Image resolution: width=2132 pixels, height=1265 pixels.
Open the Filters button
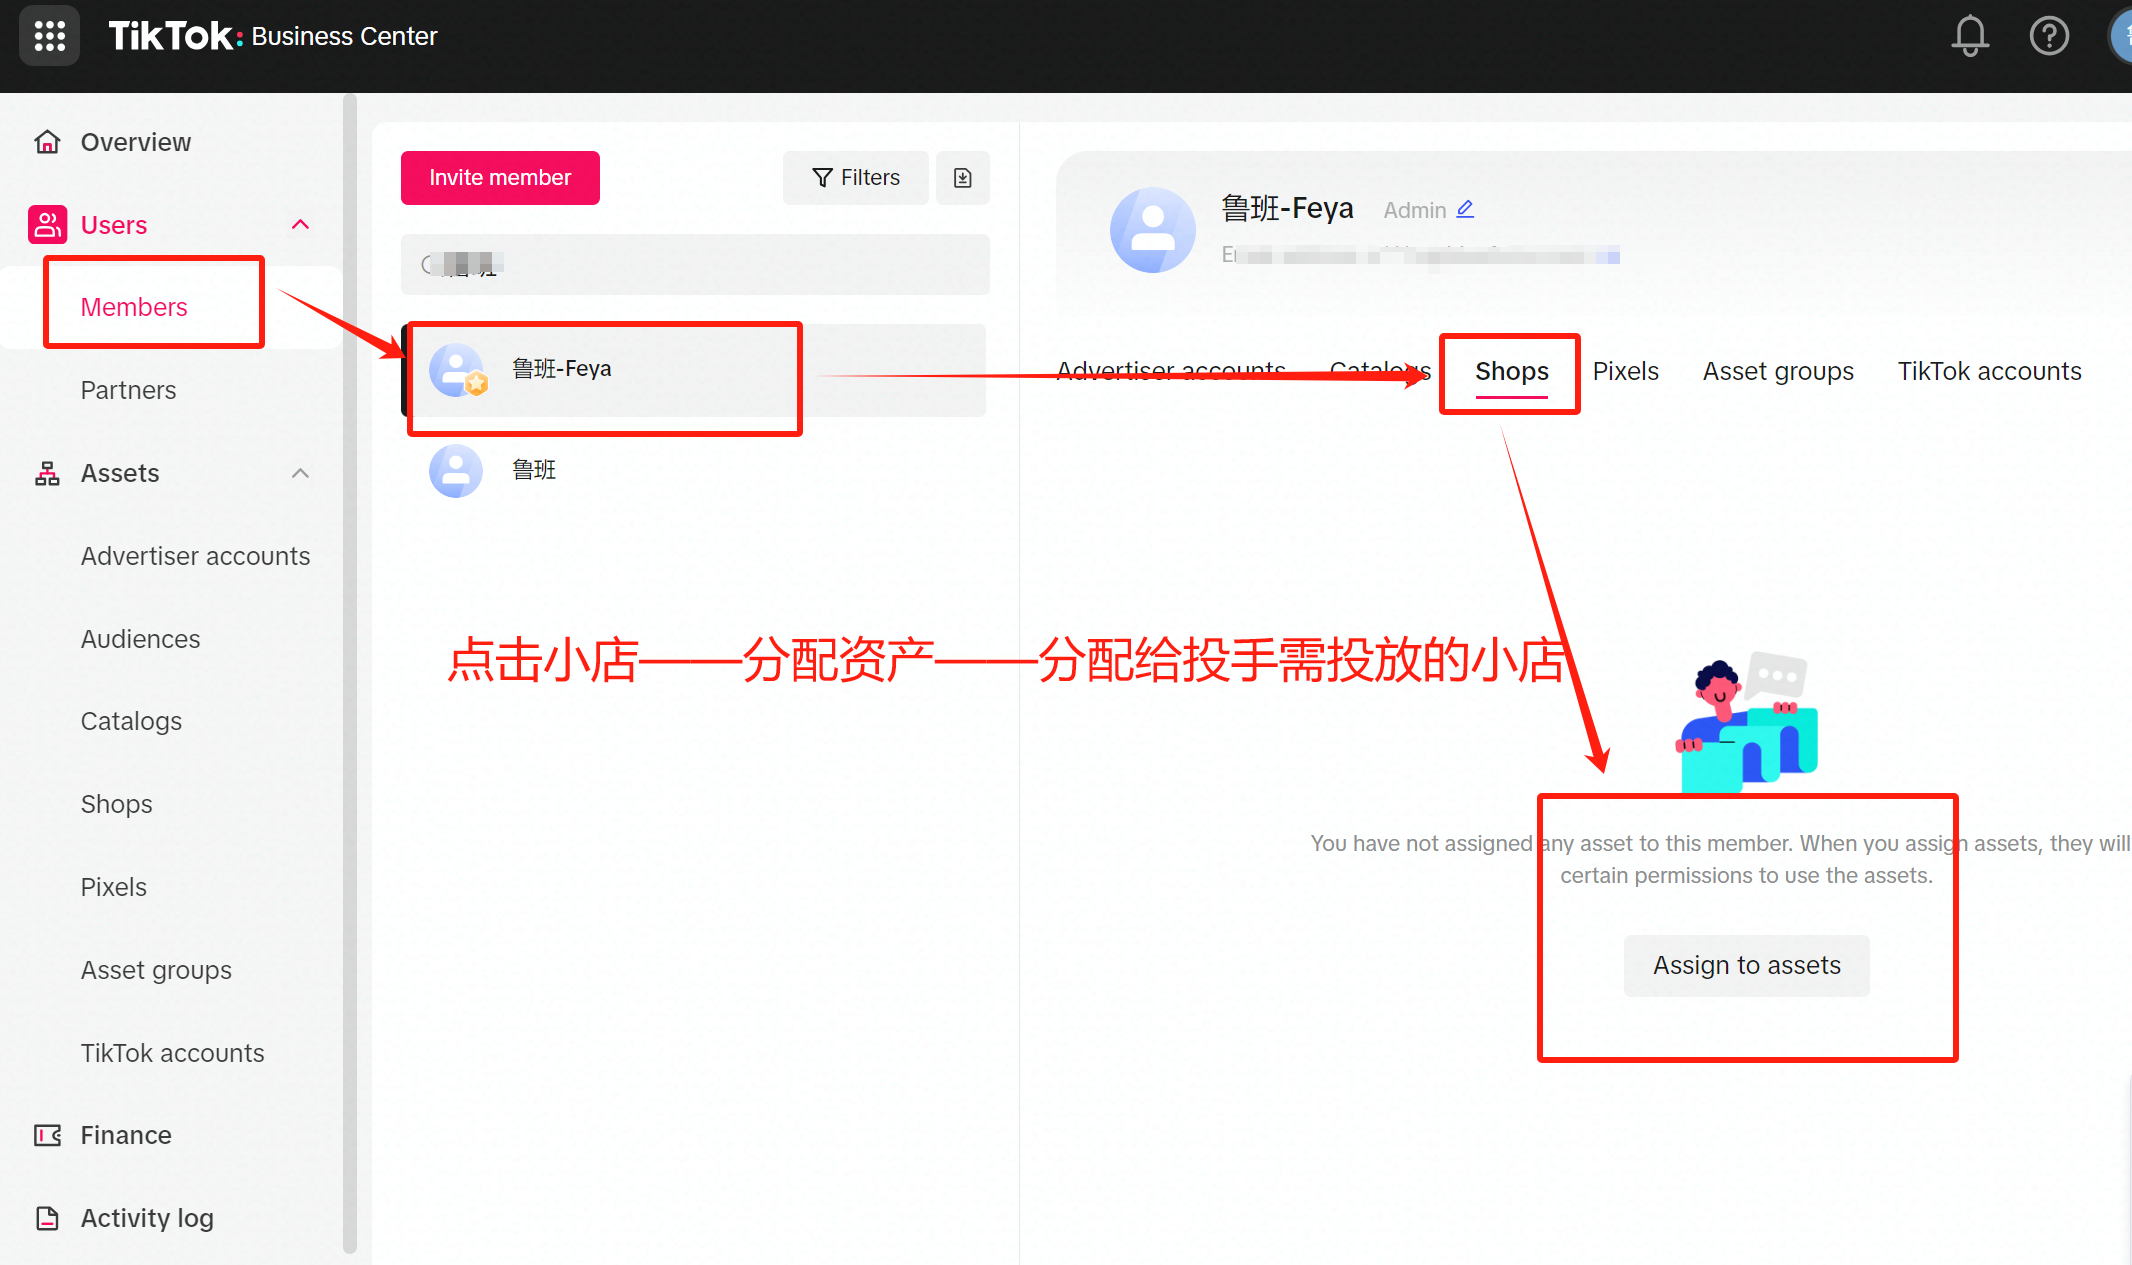pos(856,178)
